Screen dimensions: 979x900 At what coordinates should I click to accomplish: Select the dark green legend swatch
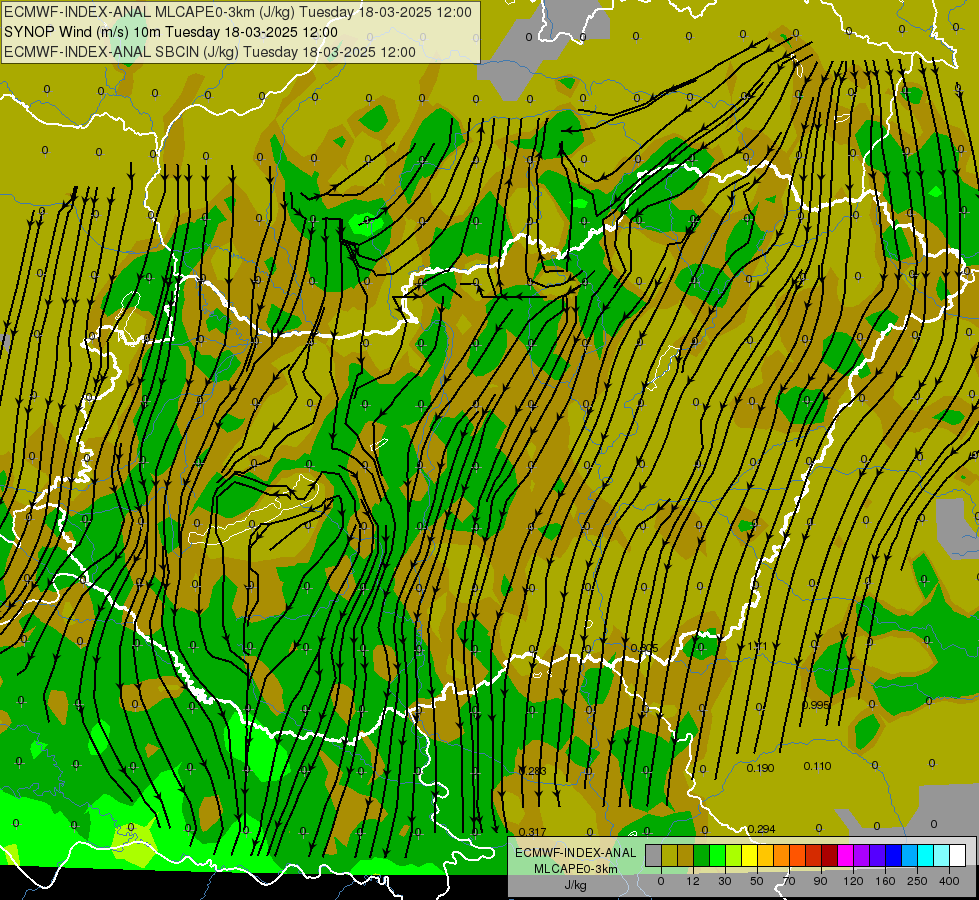[702, 855]
